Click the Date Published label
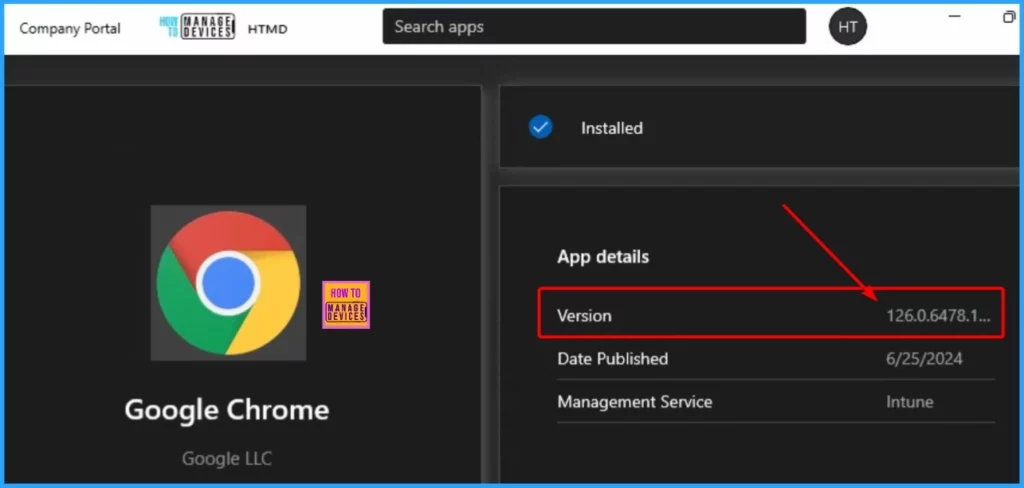 point(613,359)
